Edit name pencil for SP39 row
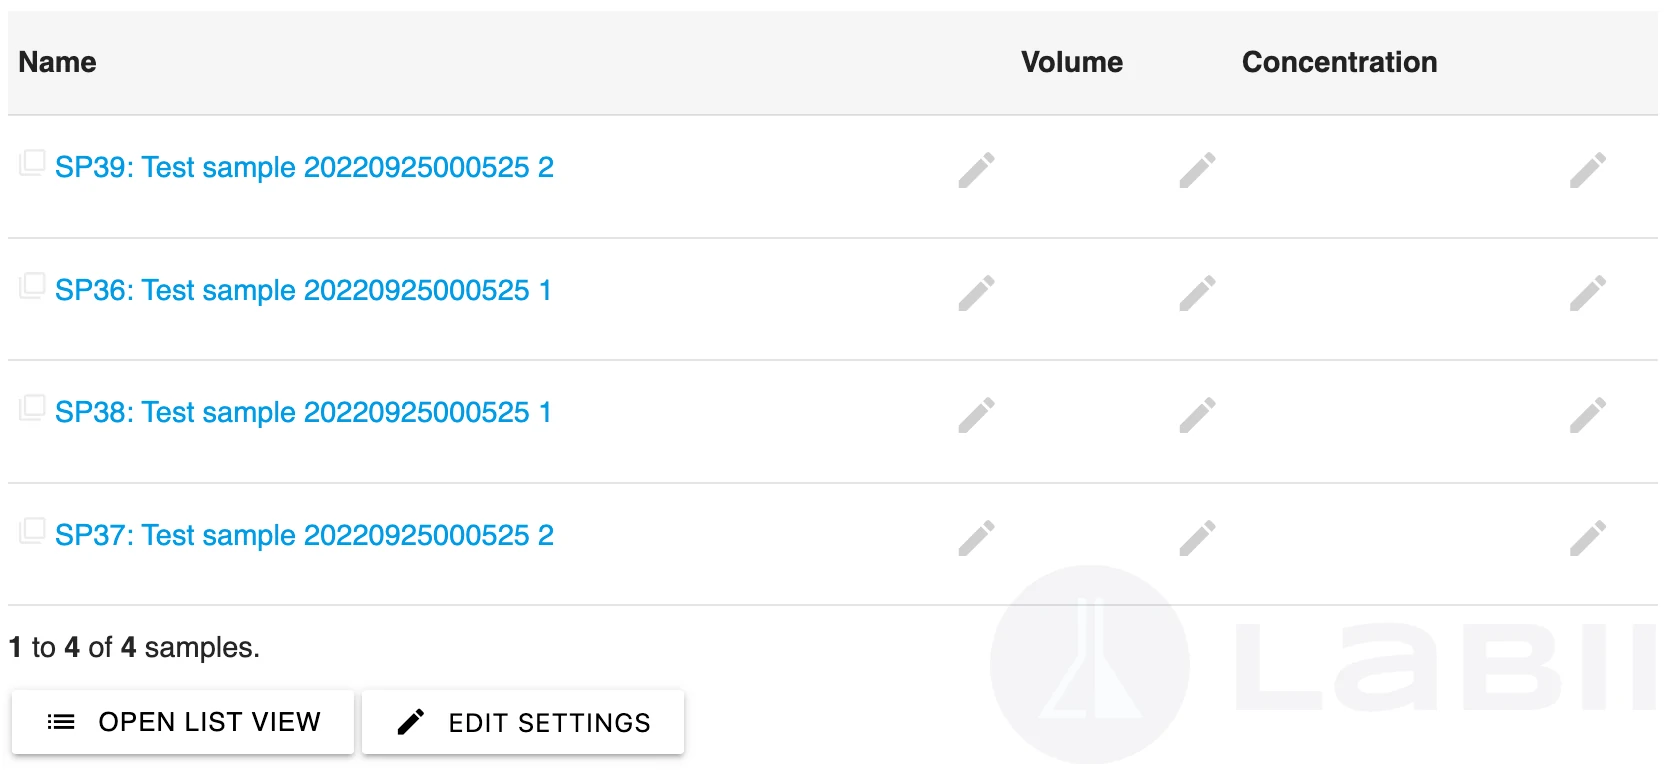1678x774 pixels. pyautogui.click(x=976, y=170)
